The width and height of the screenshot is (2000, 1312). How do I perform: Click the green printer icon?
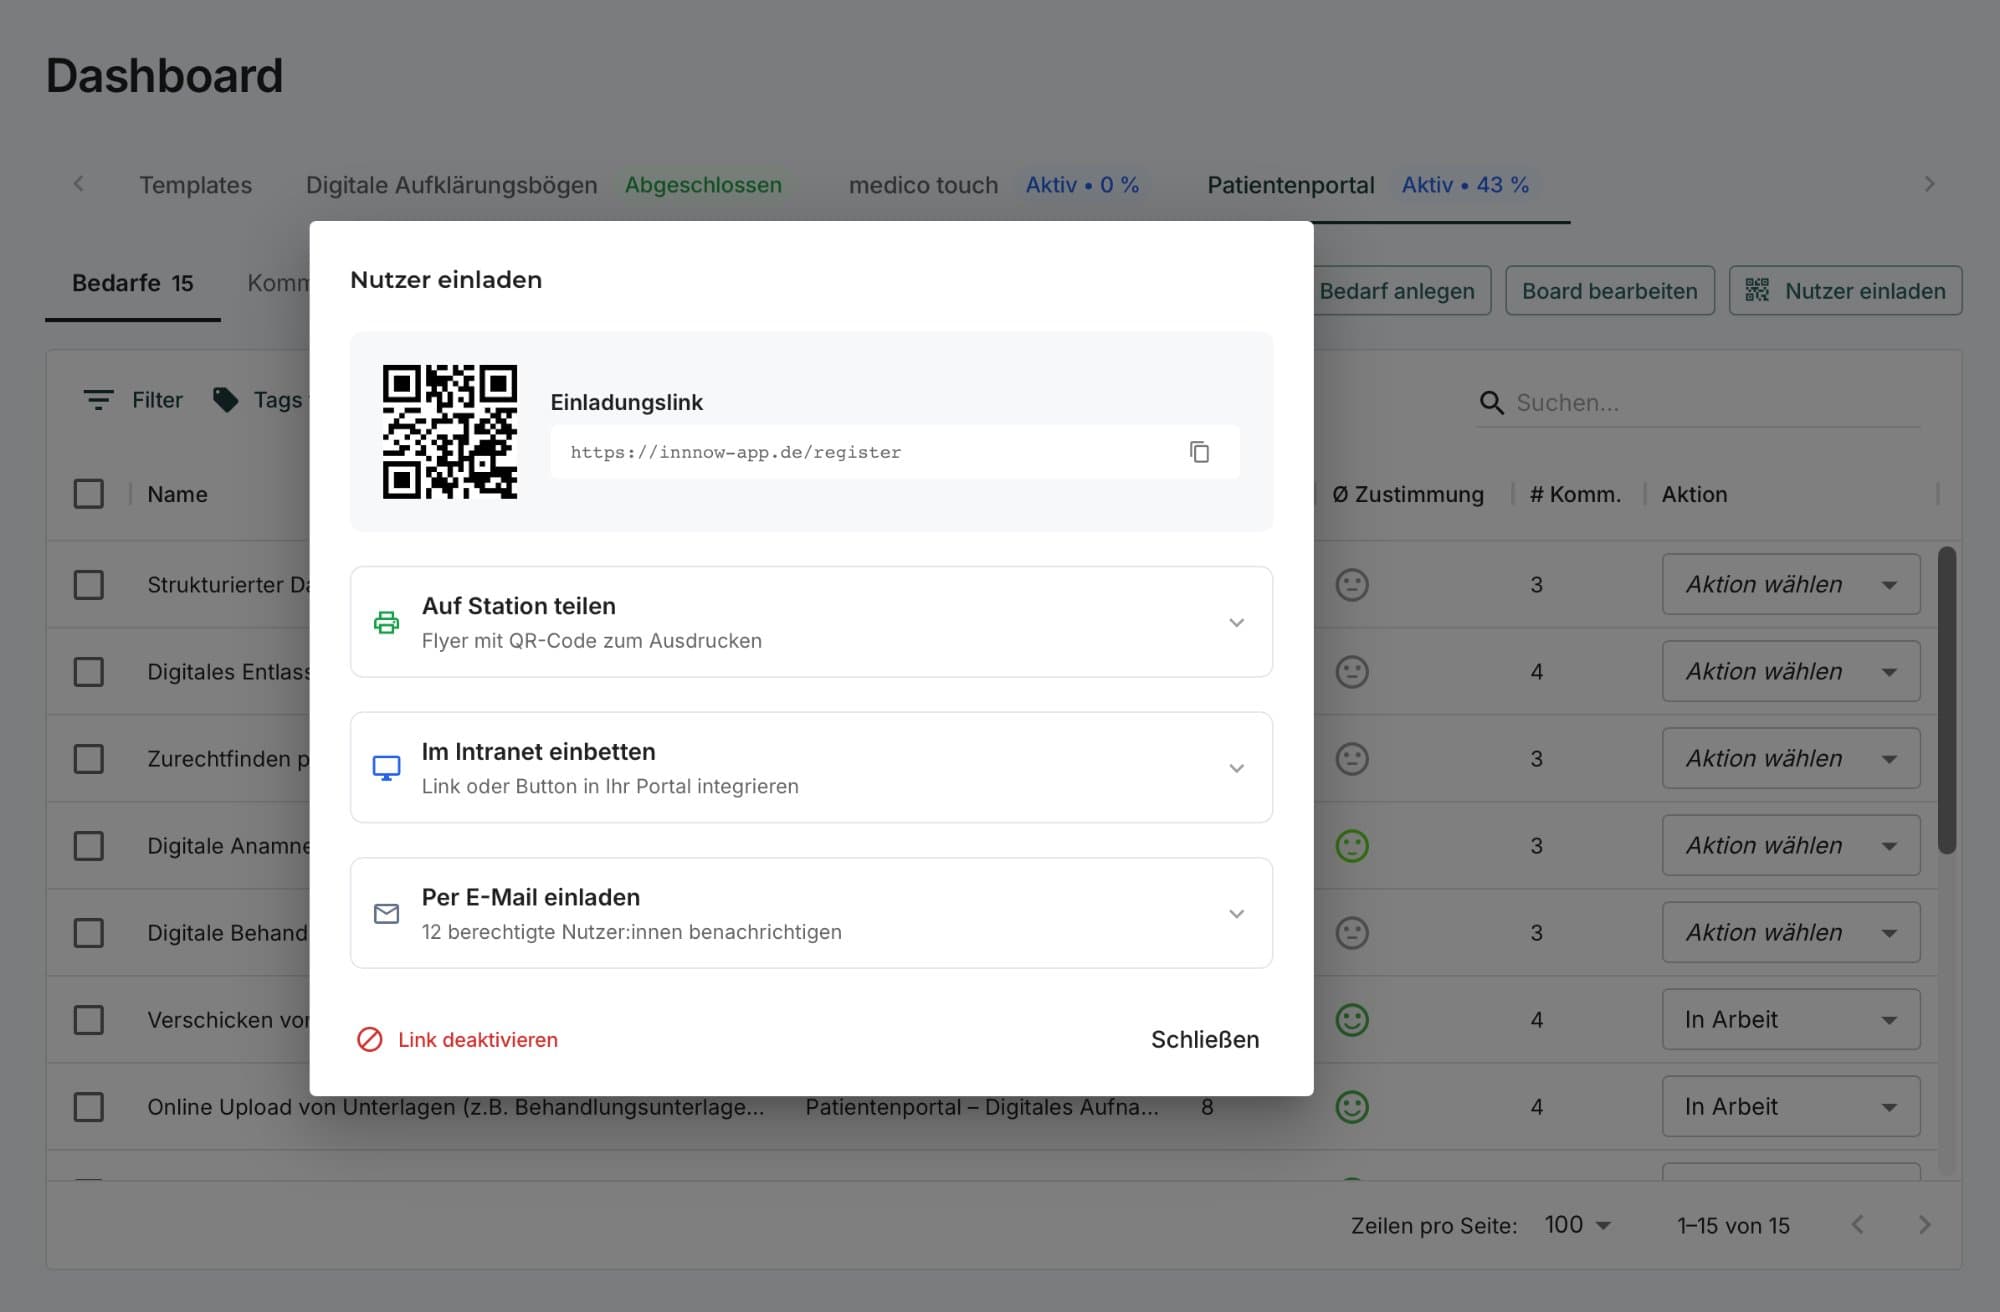point(386,623)
